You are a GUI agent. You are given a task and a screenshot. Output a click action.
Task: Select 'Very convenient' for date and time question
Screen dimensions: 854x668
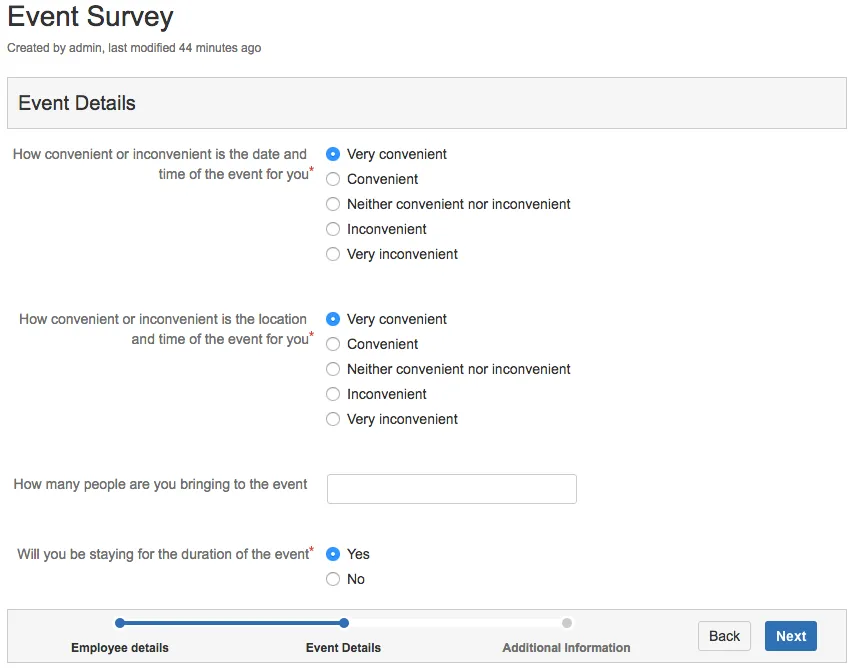pos(333,154)
